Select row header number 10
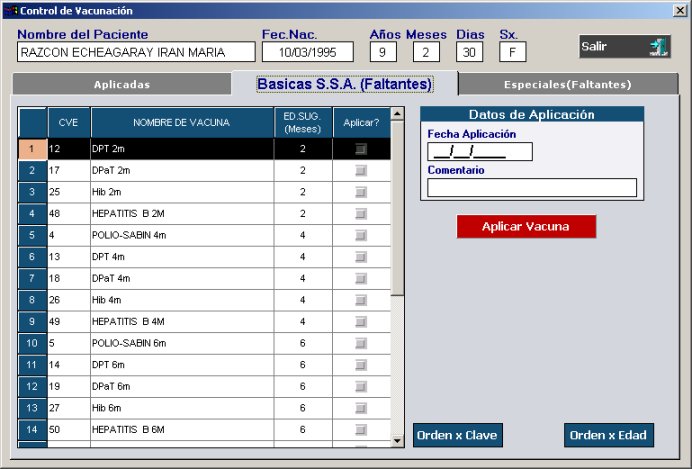Image resolution: width=692 pixels, height=469 pixels. (32, 343)
